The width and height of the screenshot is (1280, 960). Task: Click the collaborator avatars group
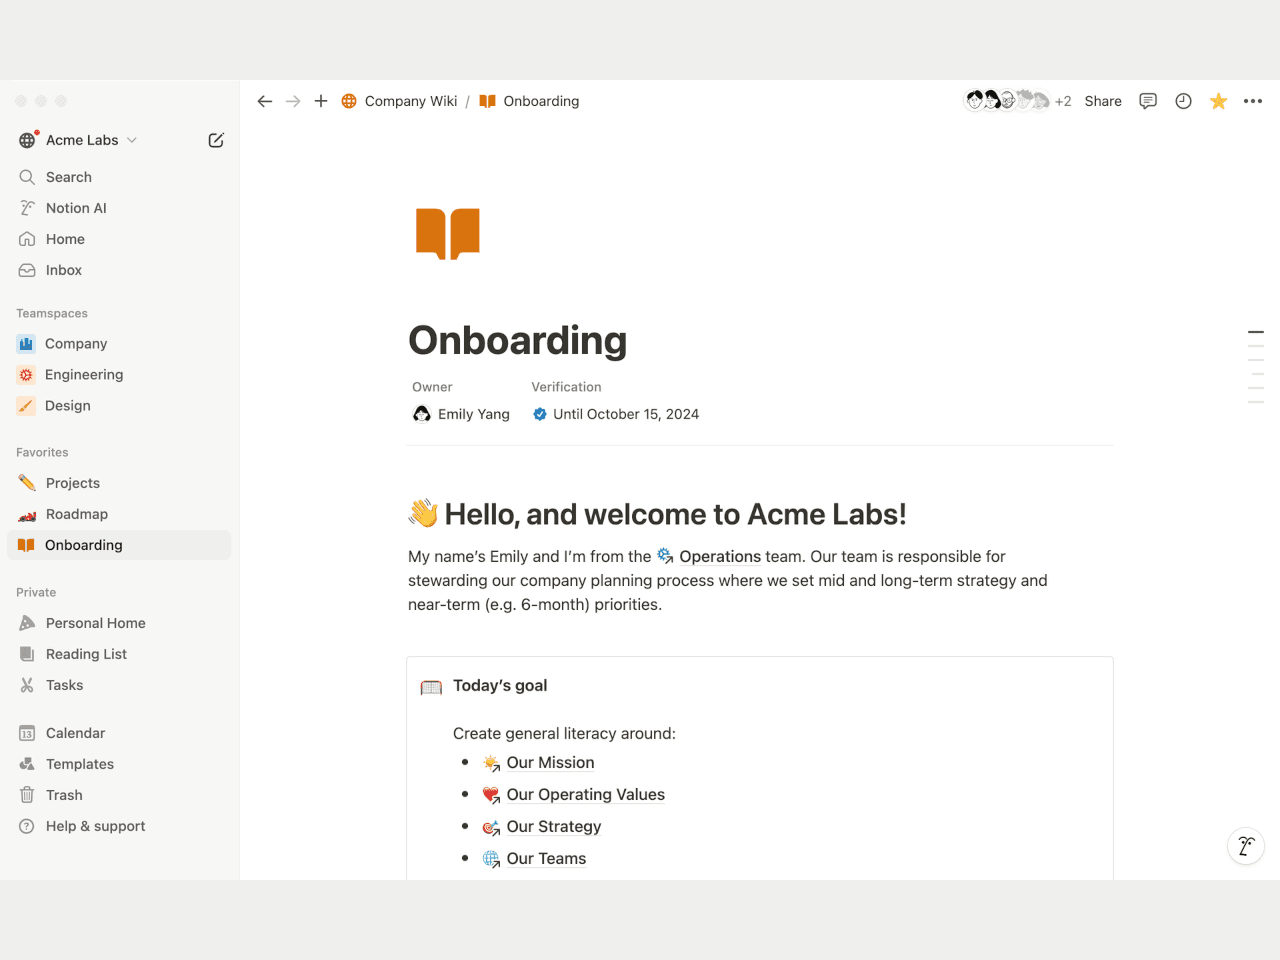point(1006,101)
